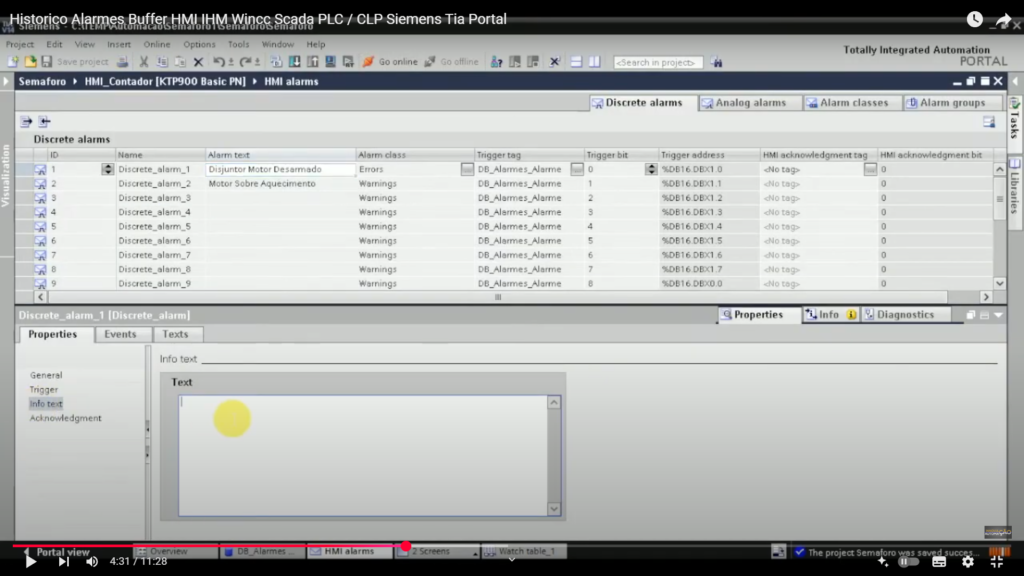Collapse the inspector window with the arrow
1024x576 pixels.
[x=999, y=315]
